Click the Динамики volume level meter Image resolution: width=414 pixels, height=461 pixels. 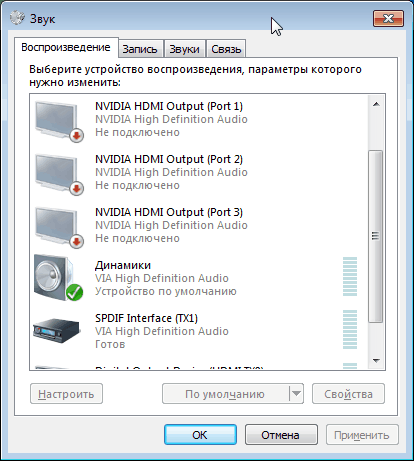350,276
